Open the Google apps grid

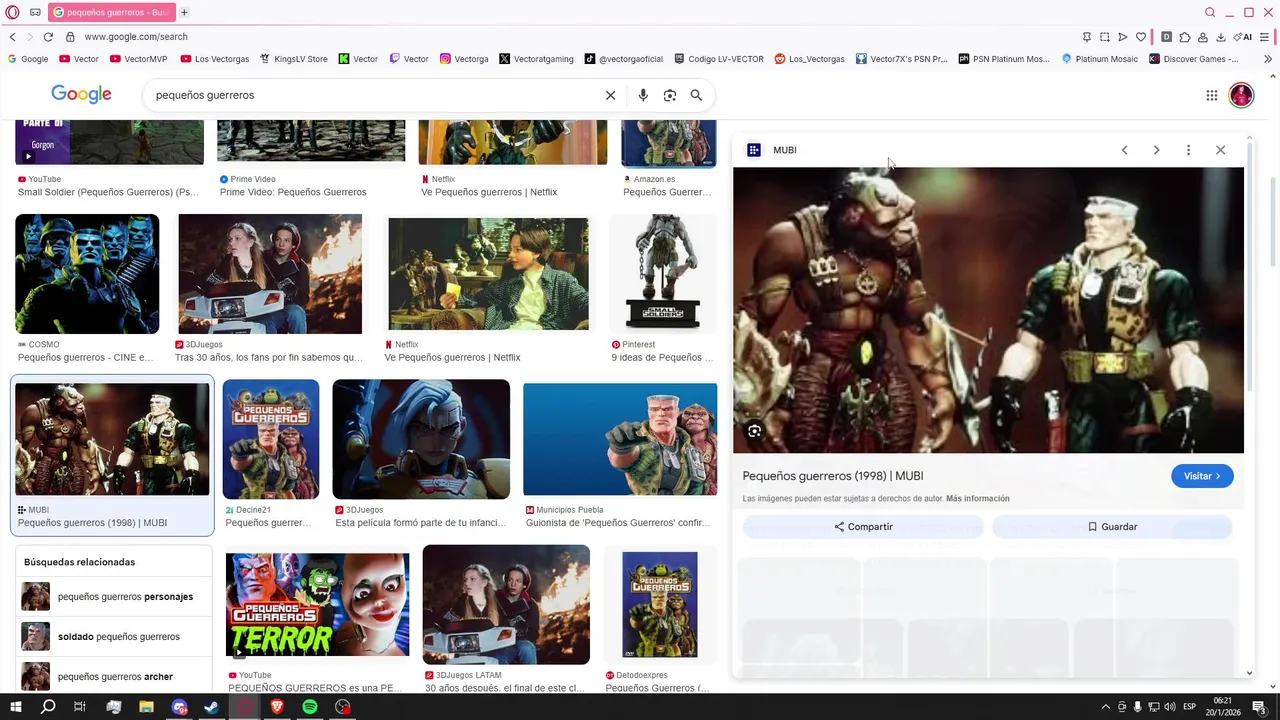click(x=1211, y=95)
